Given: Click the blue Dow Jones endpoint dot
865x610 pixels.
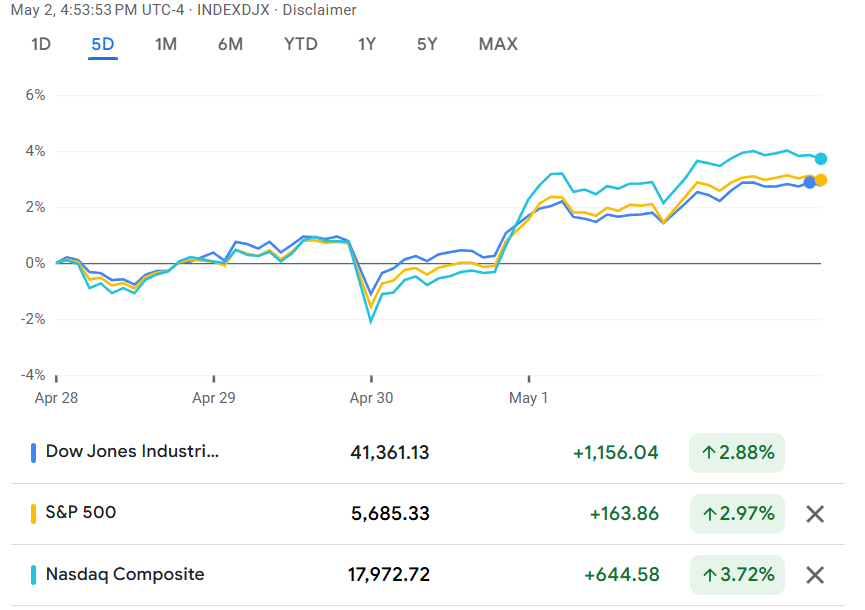Looking at the screenshot, I should tap(809, 183).
